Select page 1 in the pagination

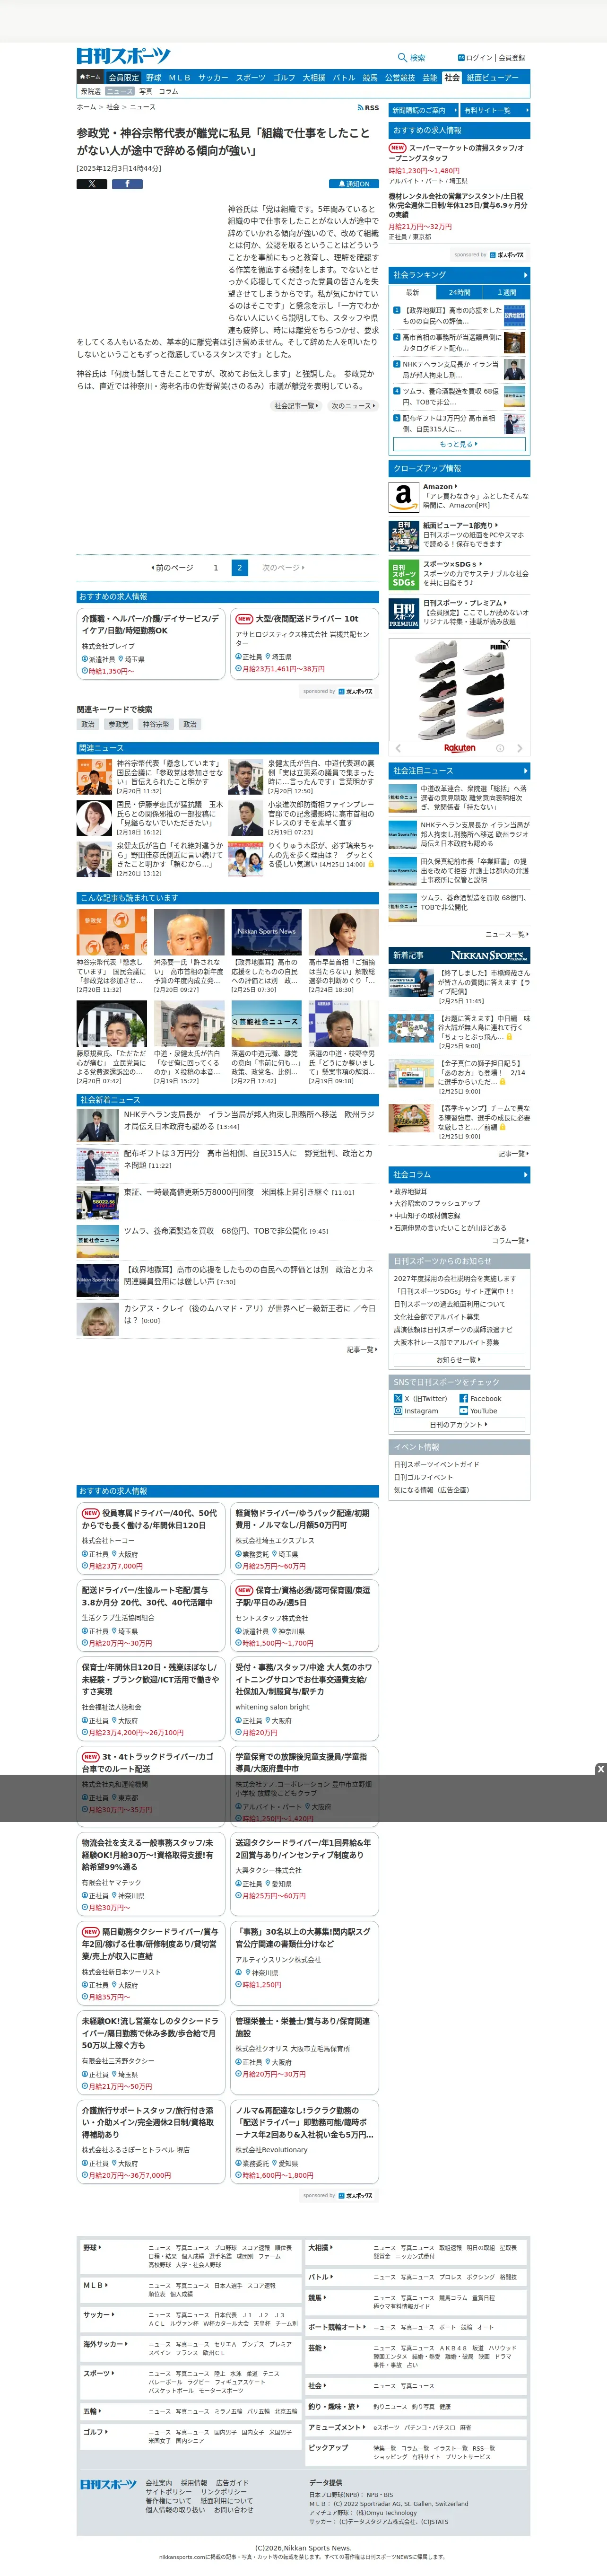[215, 567]
